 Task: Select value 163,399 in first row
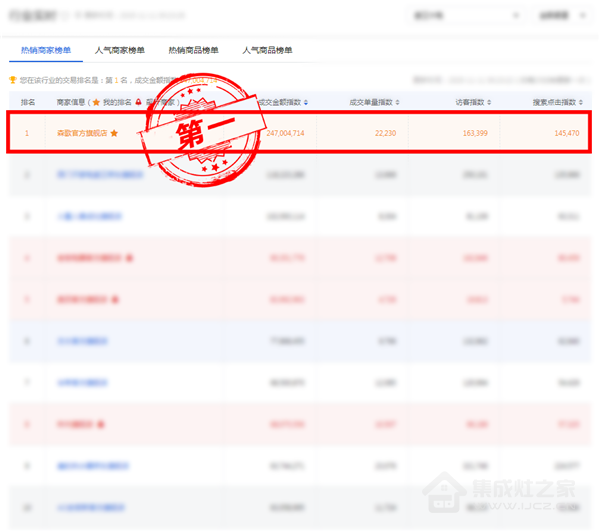tap(475, 133)
